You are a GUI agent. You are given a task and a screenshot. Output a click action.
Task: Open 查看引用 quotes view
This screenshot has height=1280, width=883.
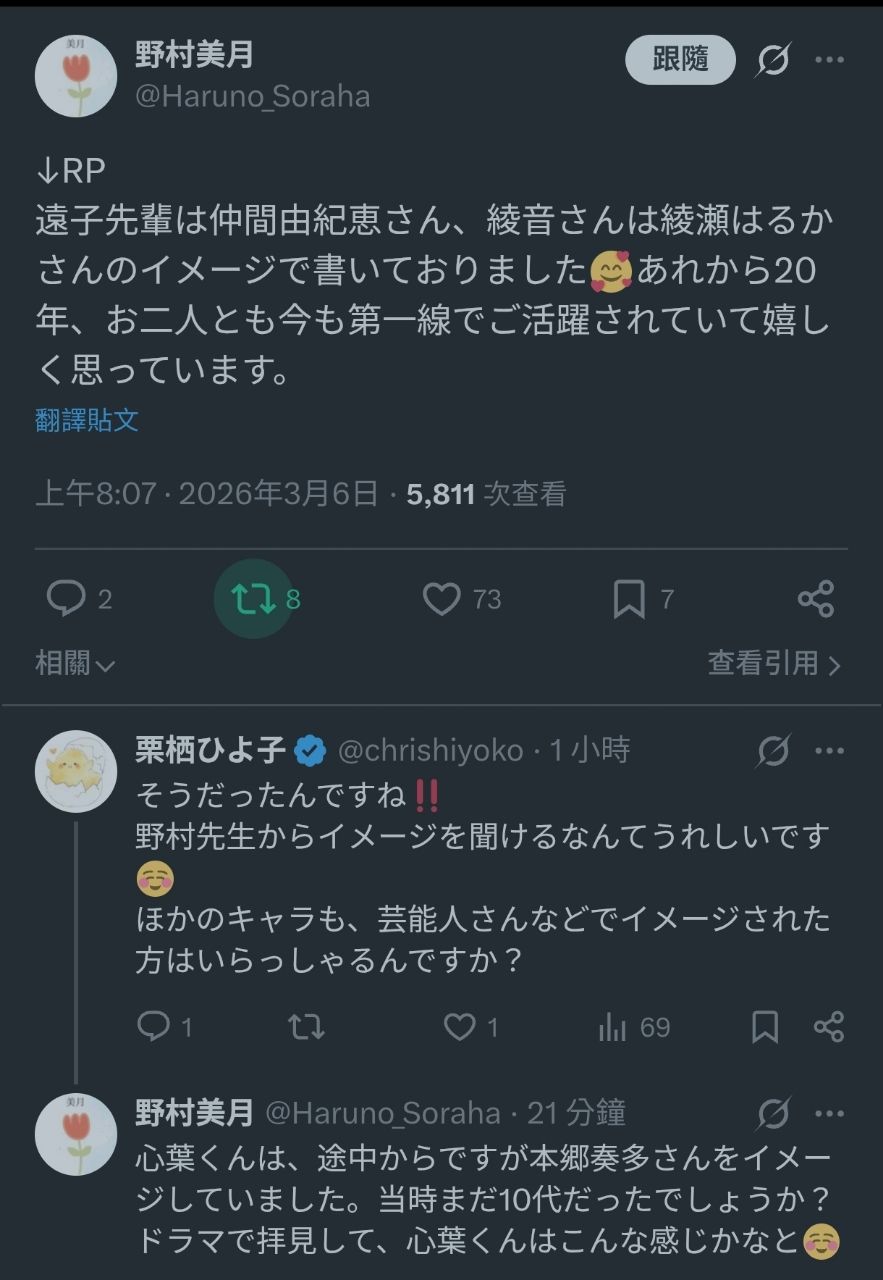pyautogui.click(x=774, y=663)
